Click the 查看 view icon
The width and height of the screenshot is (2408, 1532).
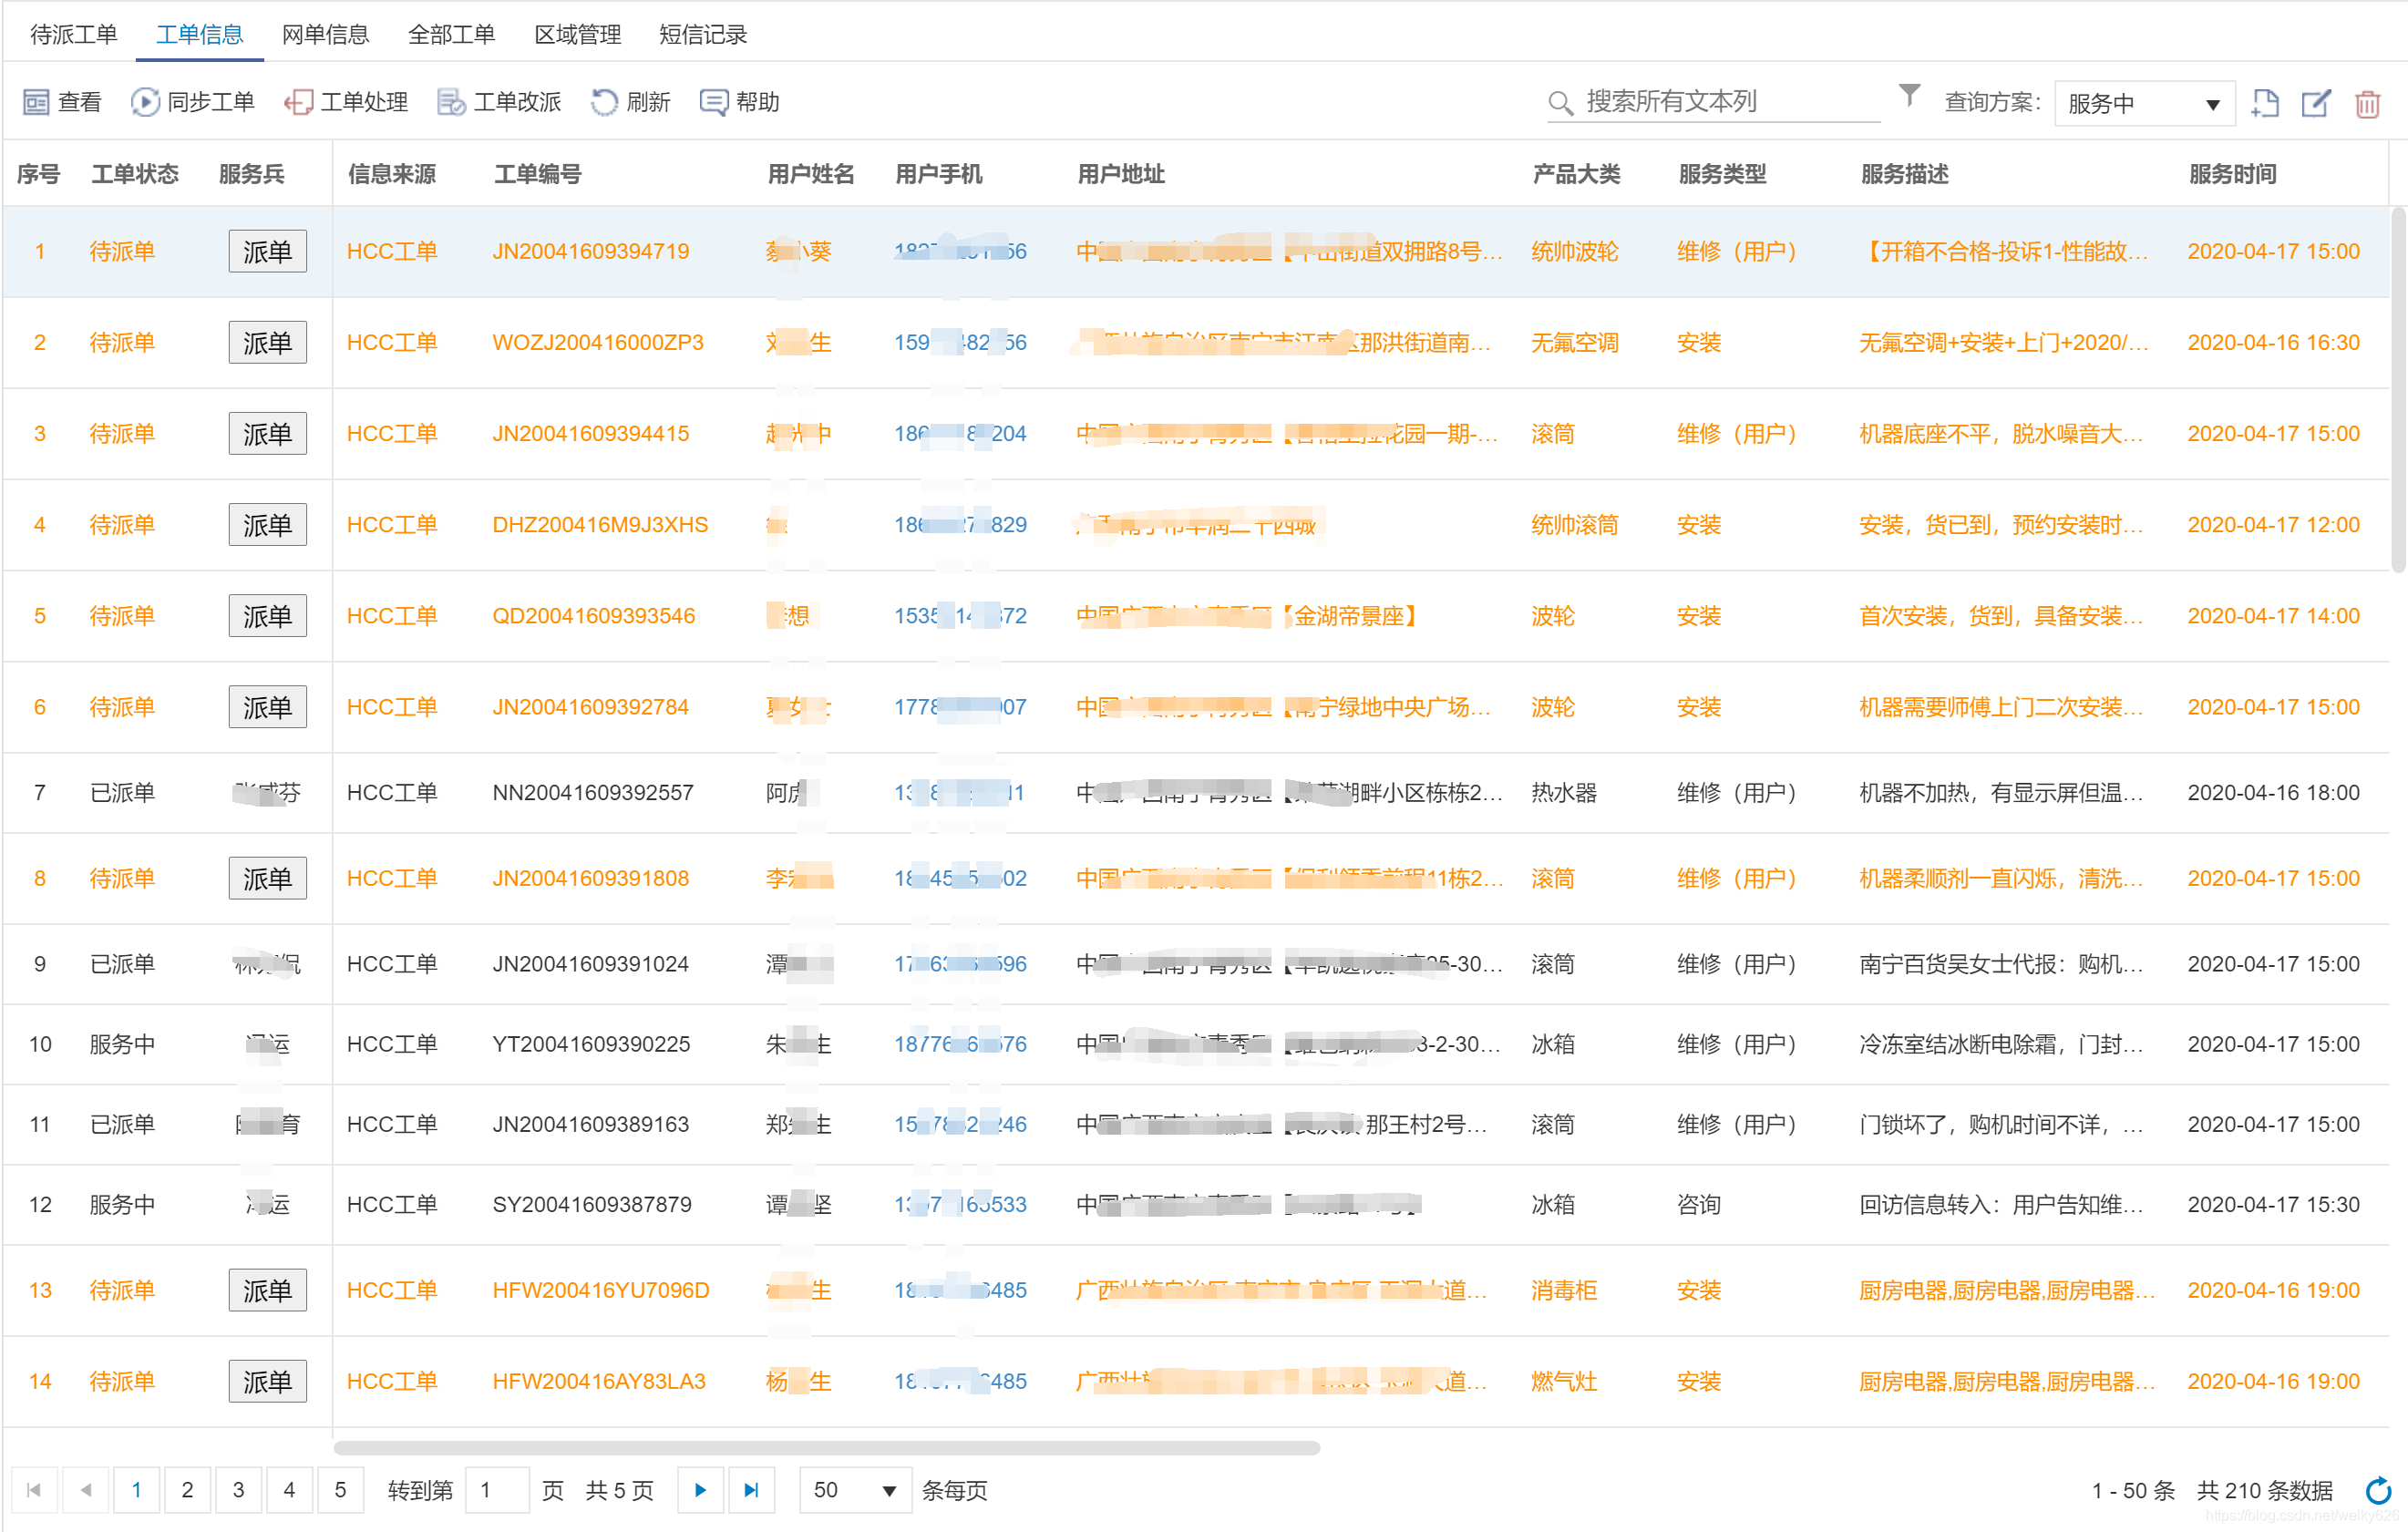point(36,102)
